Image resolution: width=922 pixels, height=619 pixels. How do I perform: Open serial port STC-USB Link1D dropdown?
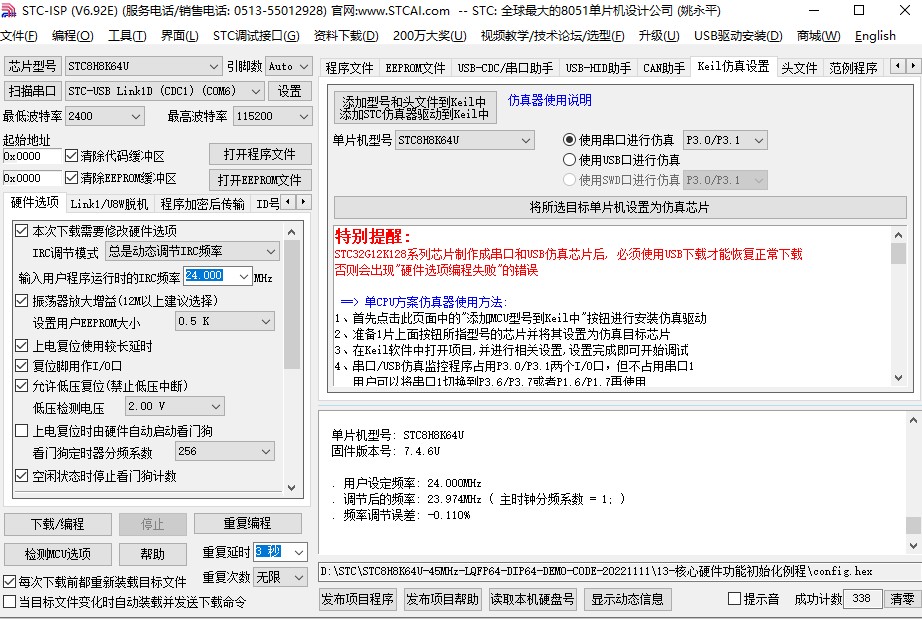164,91
